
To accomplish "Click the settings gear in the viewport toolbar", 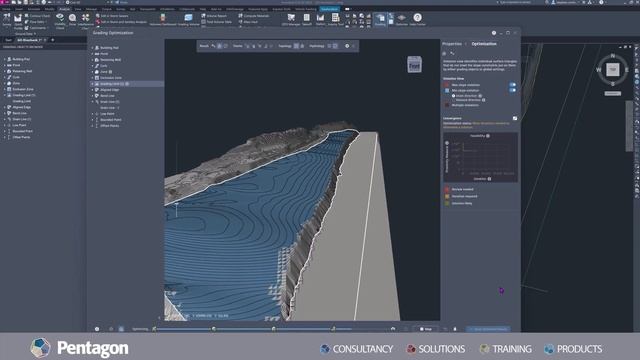I will point(347,46).
